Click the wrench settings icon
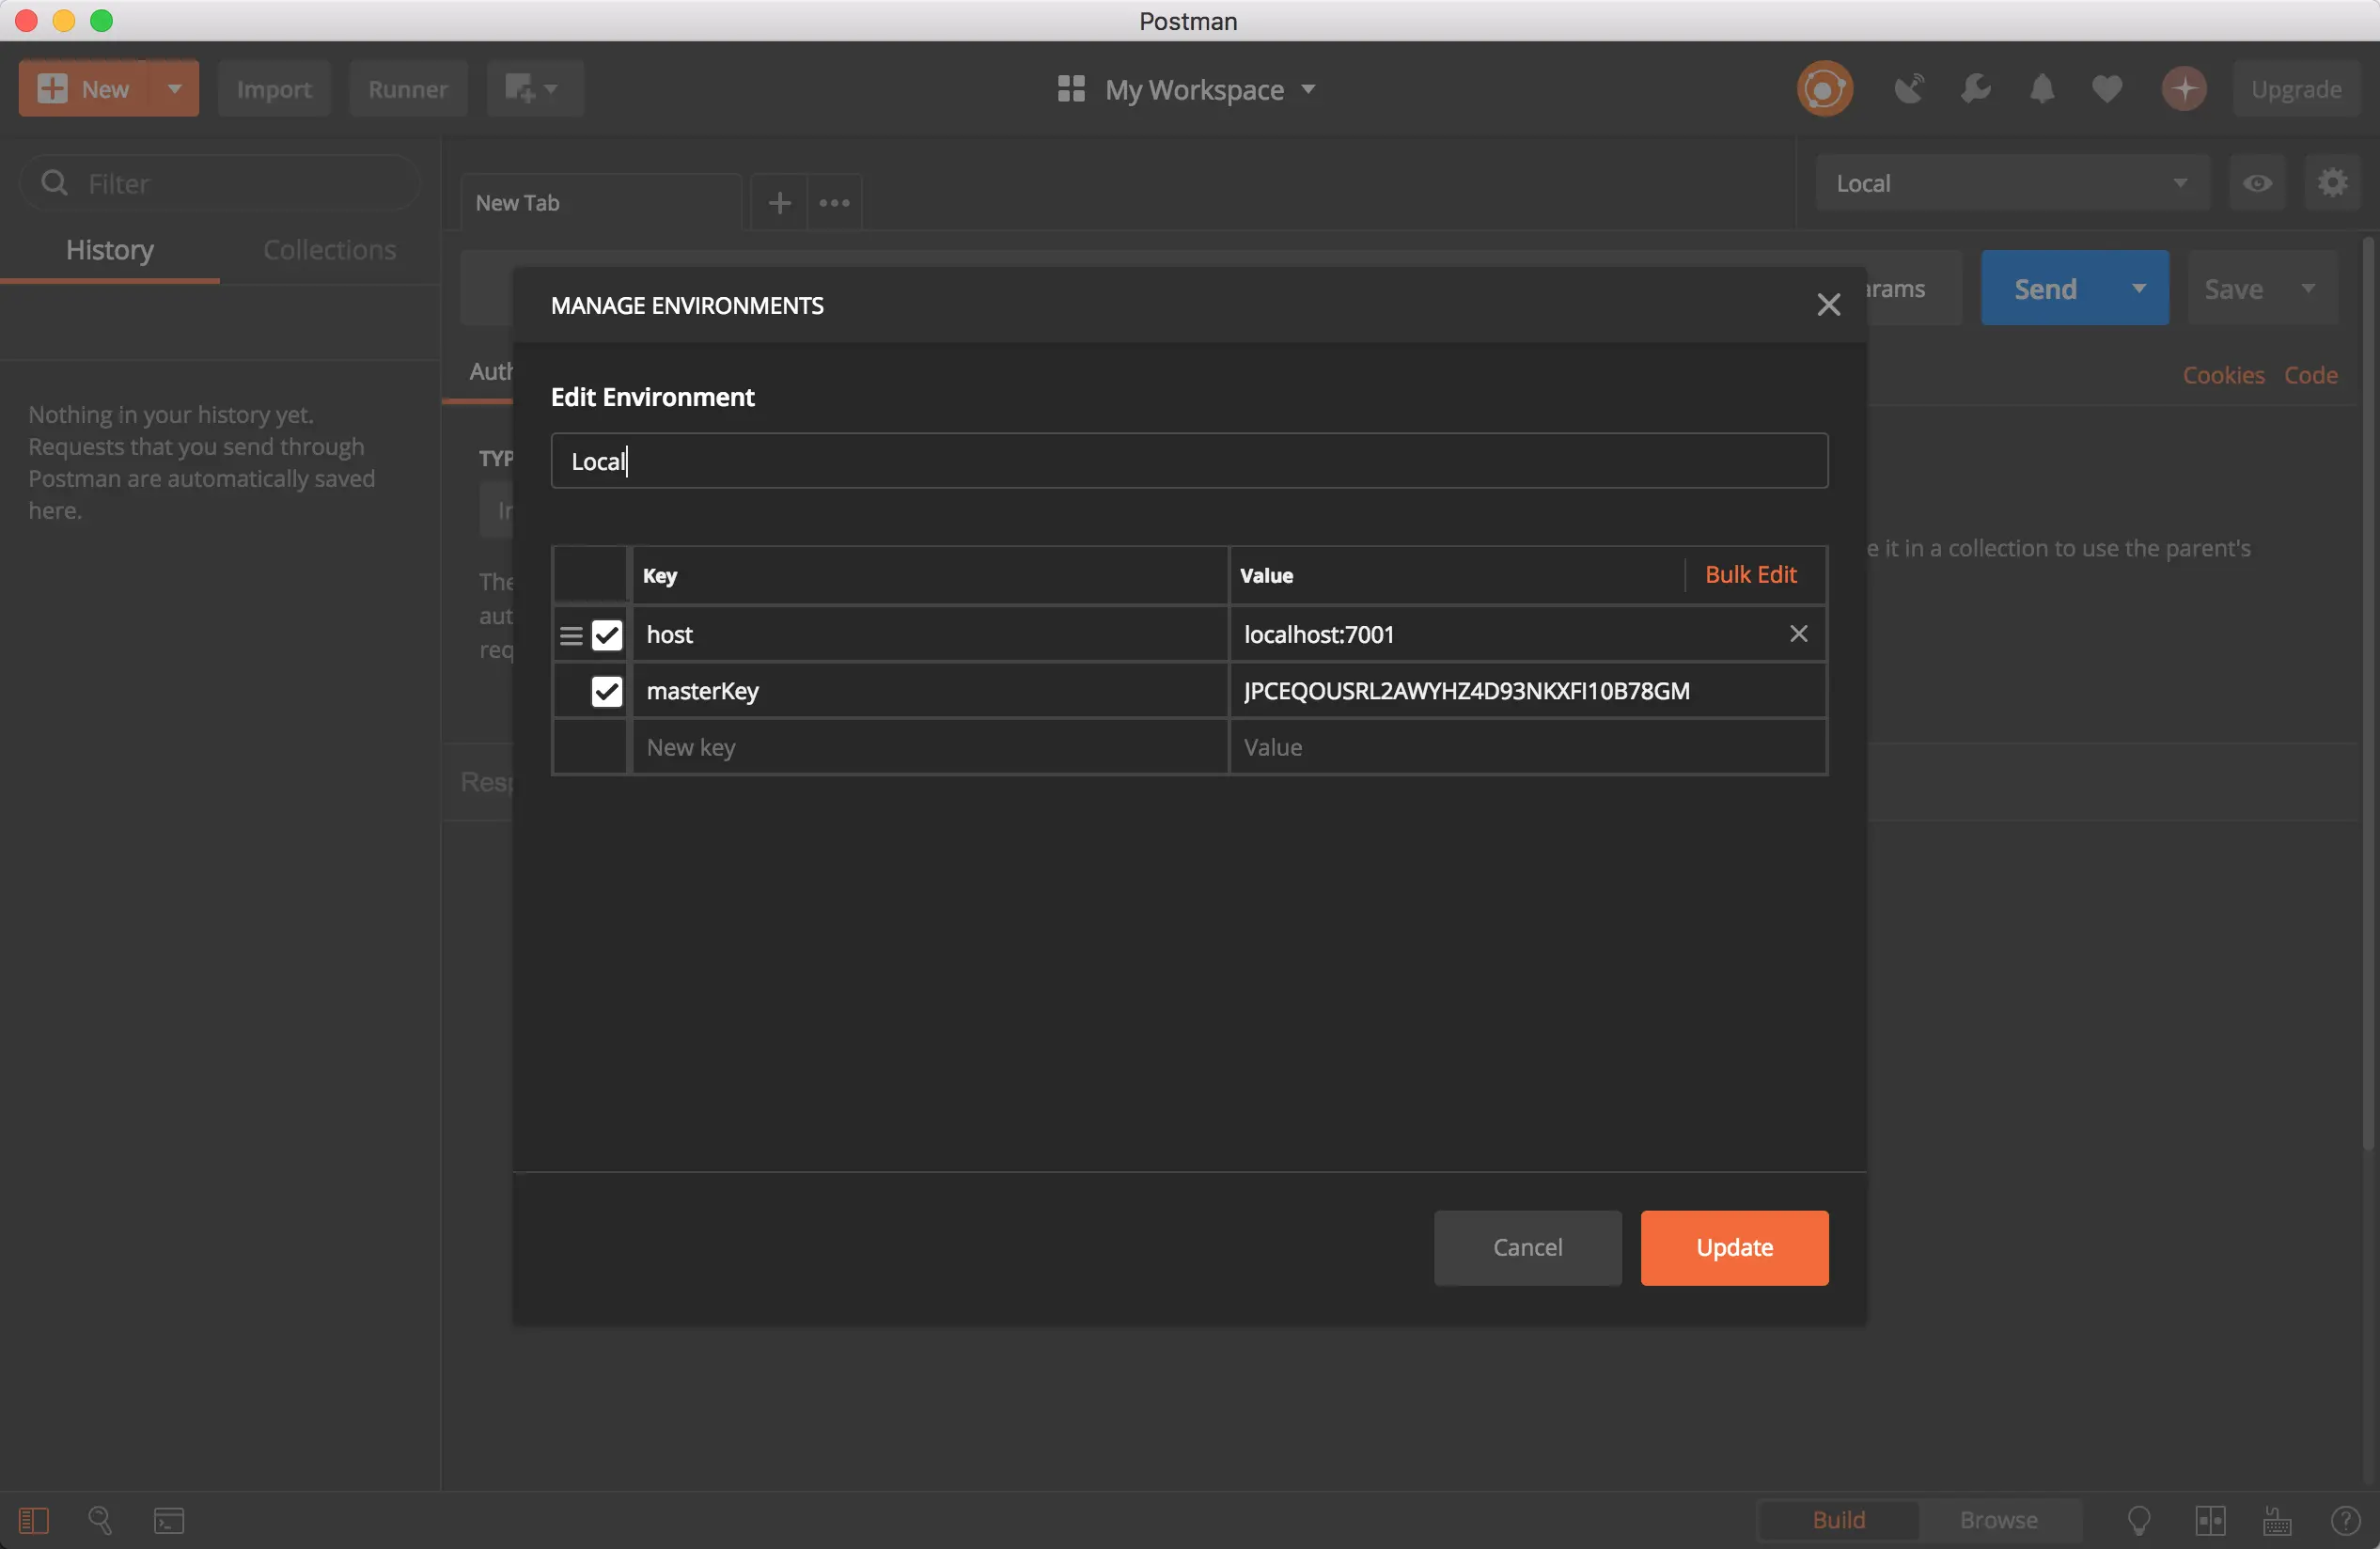2380x1549 pixels. 1975,89
